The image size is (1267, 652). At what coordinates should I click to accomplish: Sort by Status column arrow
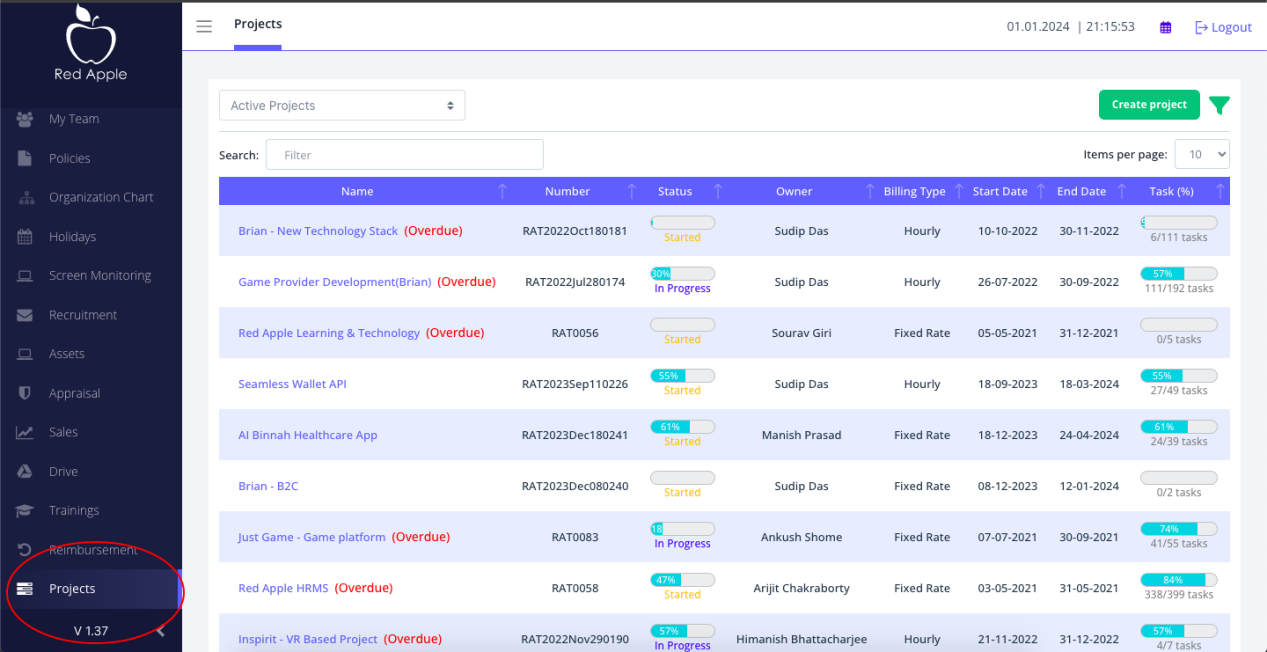coord(717,191)
